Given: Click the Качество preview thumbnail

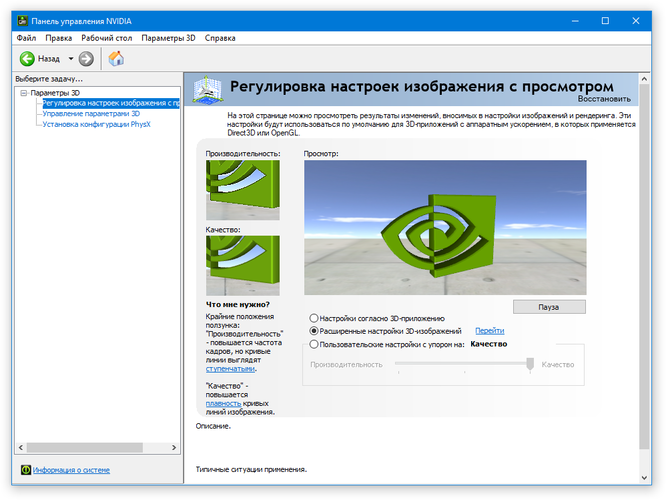Looking at the screenshot, I should click(243, 265).
